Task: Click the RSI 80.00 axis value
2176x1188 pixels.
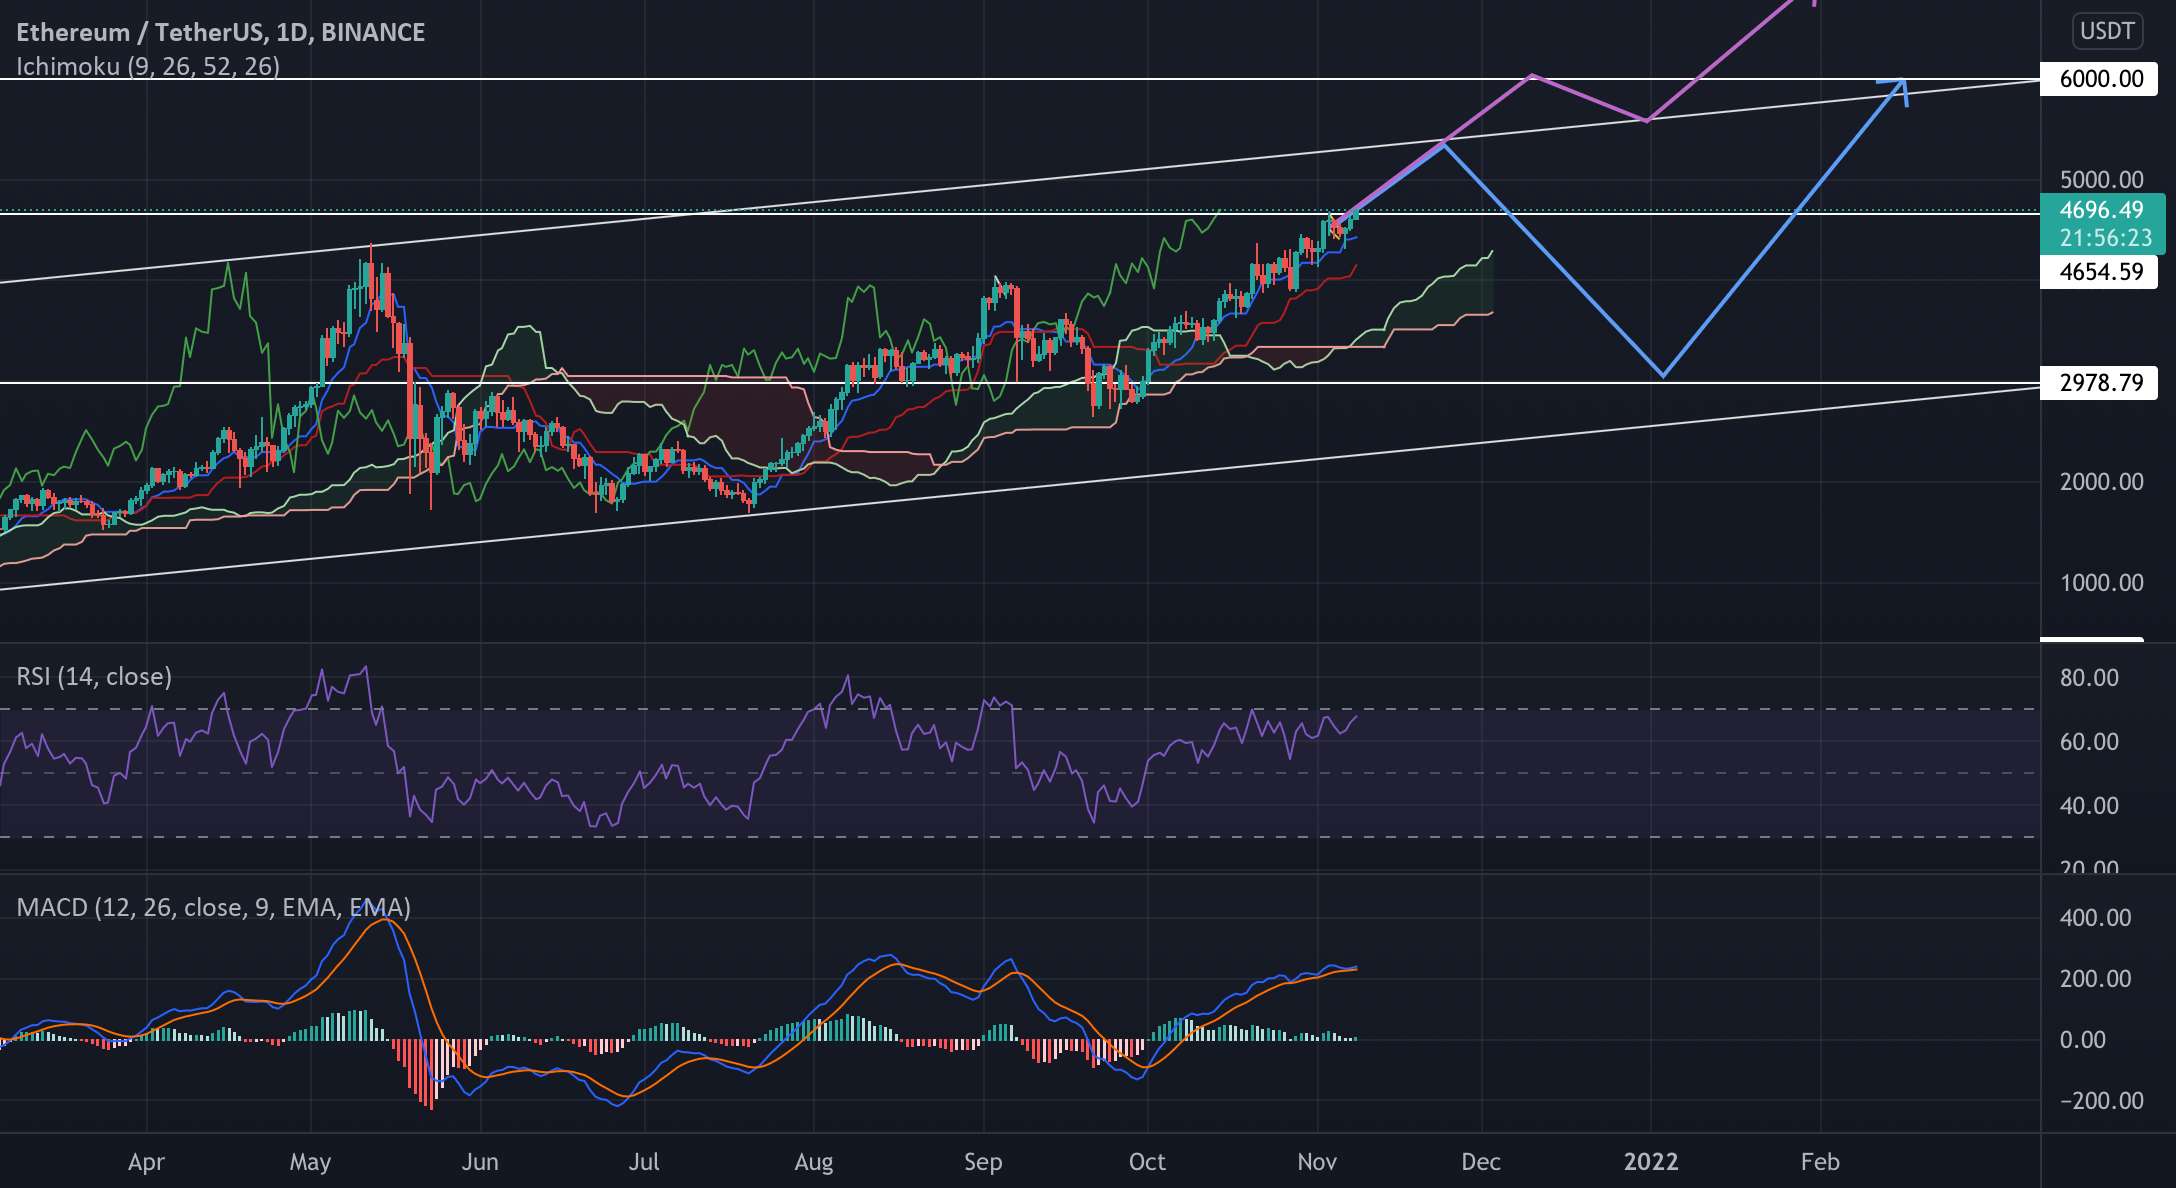Action: click(2089, 678)
